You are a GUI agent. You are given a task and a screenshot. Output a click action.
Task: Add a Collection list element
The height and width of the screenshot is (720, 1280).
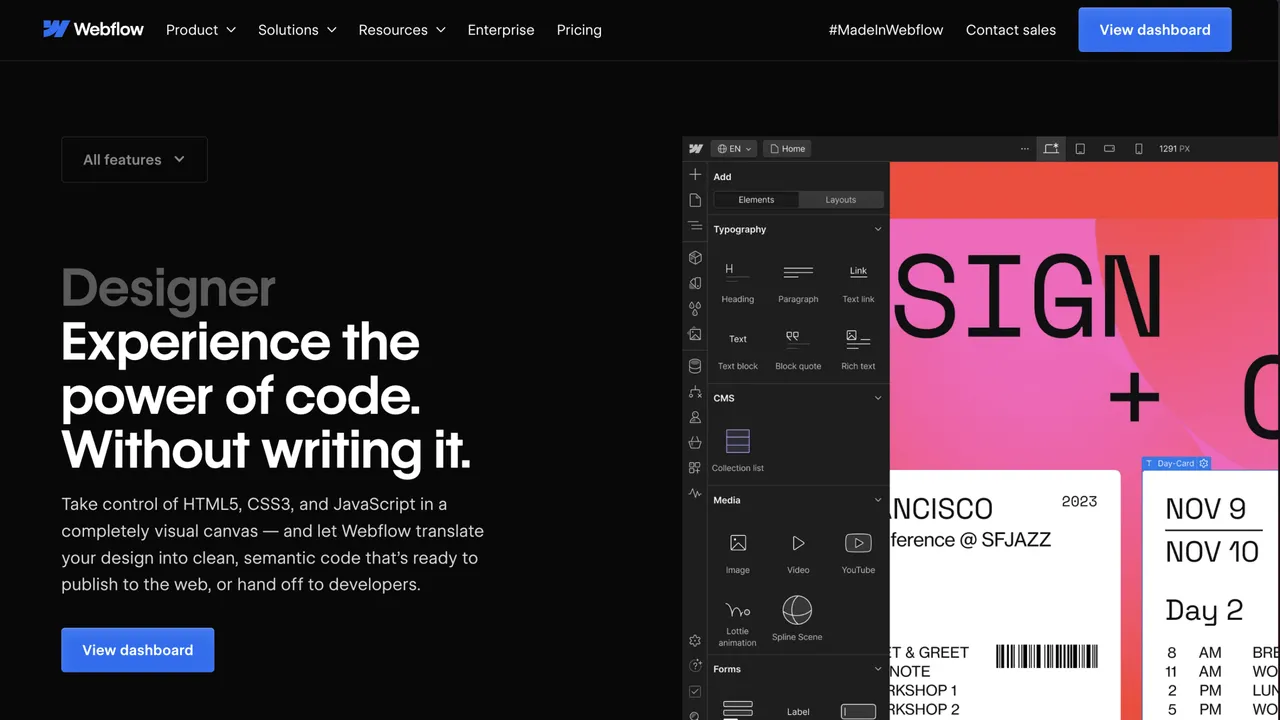coord(738,450)
